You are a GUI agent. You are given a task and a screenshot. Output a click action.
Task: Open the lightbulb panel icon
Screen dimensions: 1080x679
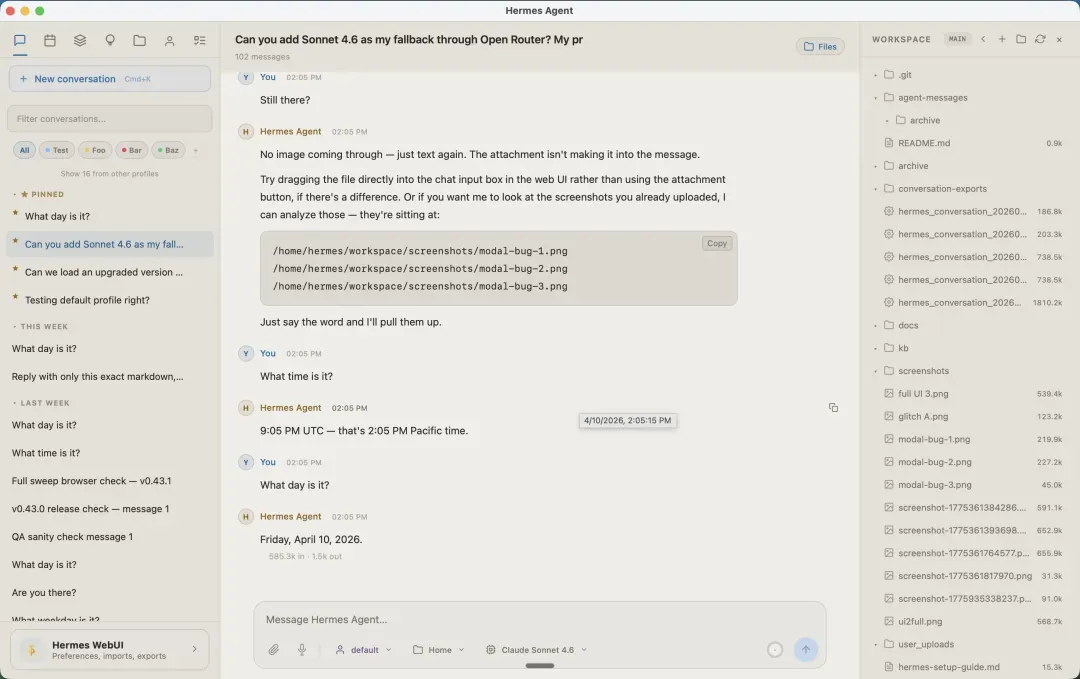click(x=110, y=41)
